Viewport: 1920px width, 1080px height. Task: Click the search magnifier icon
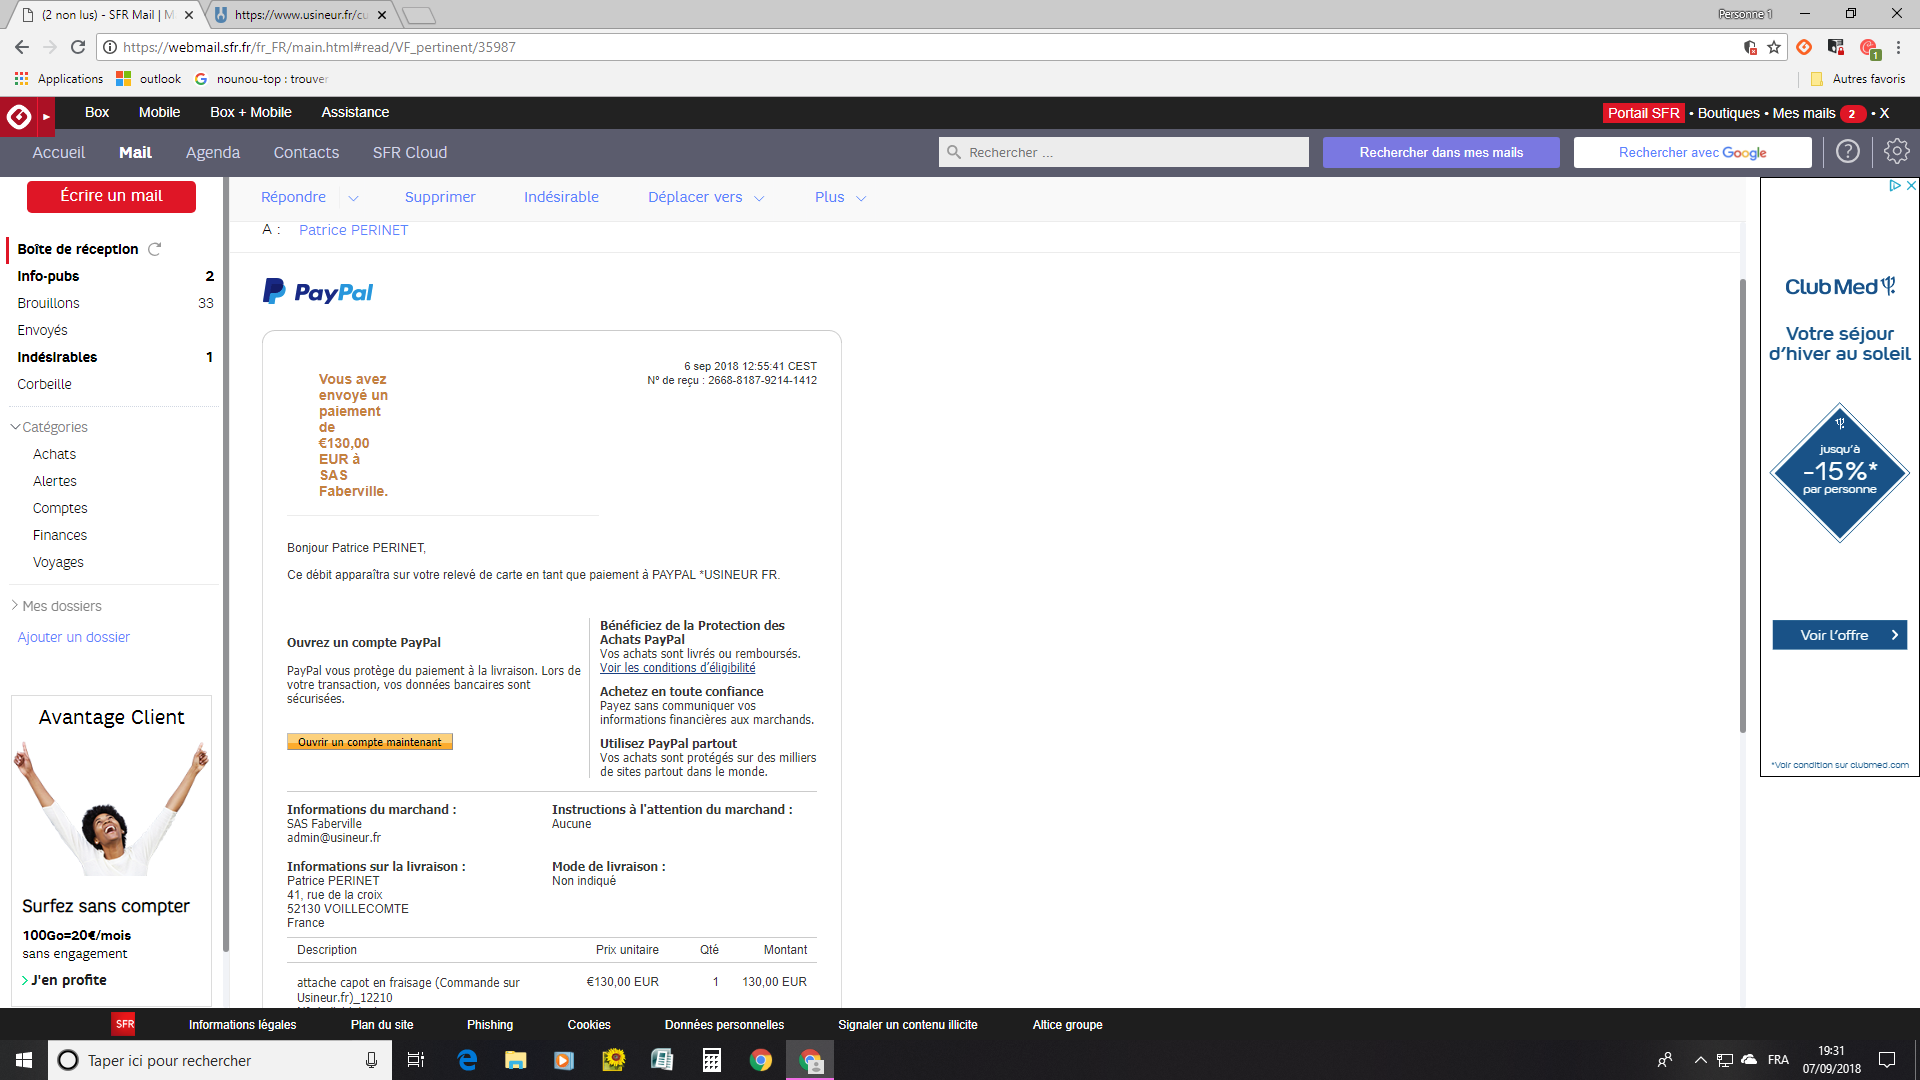[x=954, y=152]
